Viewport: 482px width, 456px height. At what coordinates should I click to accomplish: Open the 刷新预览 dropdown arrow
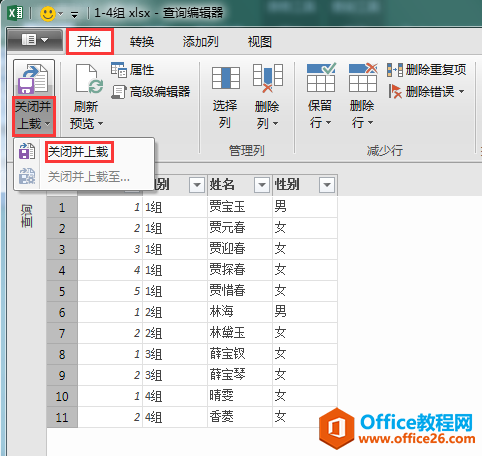pos(100,124)
